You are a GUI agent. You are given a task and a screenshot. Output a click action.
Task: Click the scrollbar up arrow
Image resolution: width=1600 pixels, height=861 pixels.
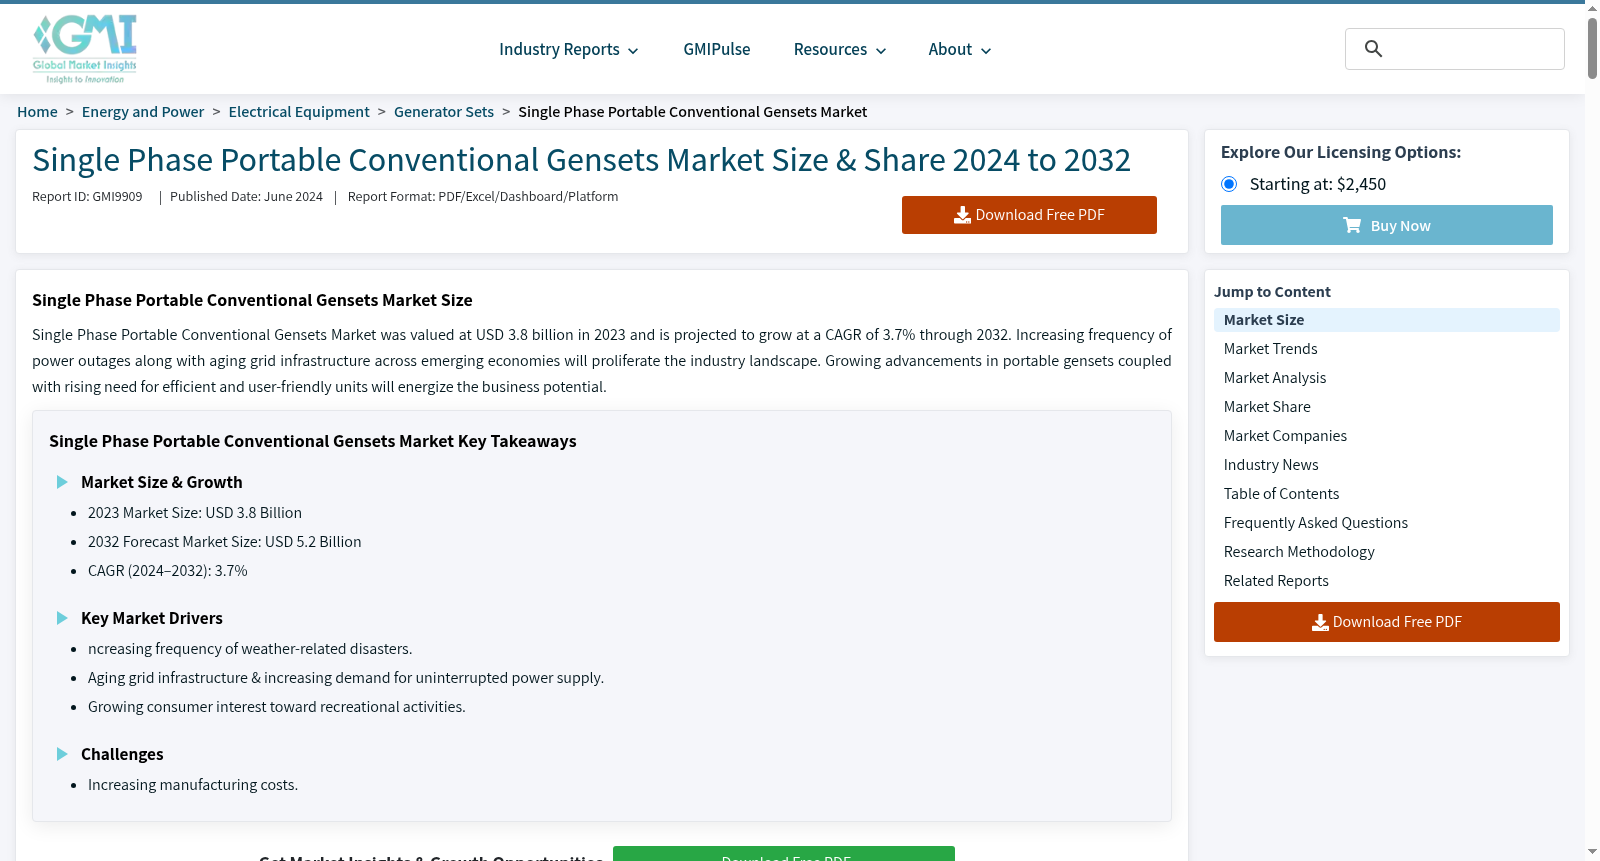tap(1592, 7)
